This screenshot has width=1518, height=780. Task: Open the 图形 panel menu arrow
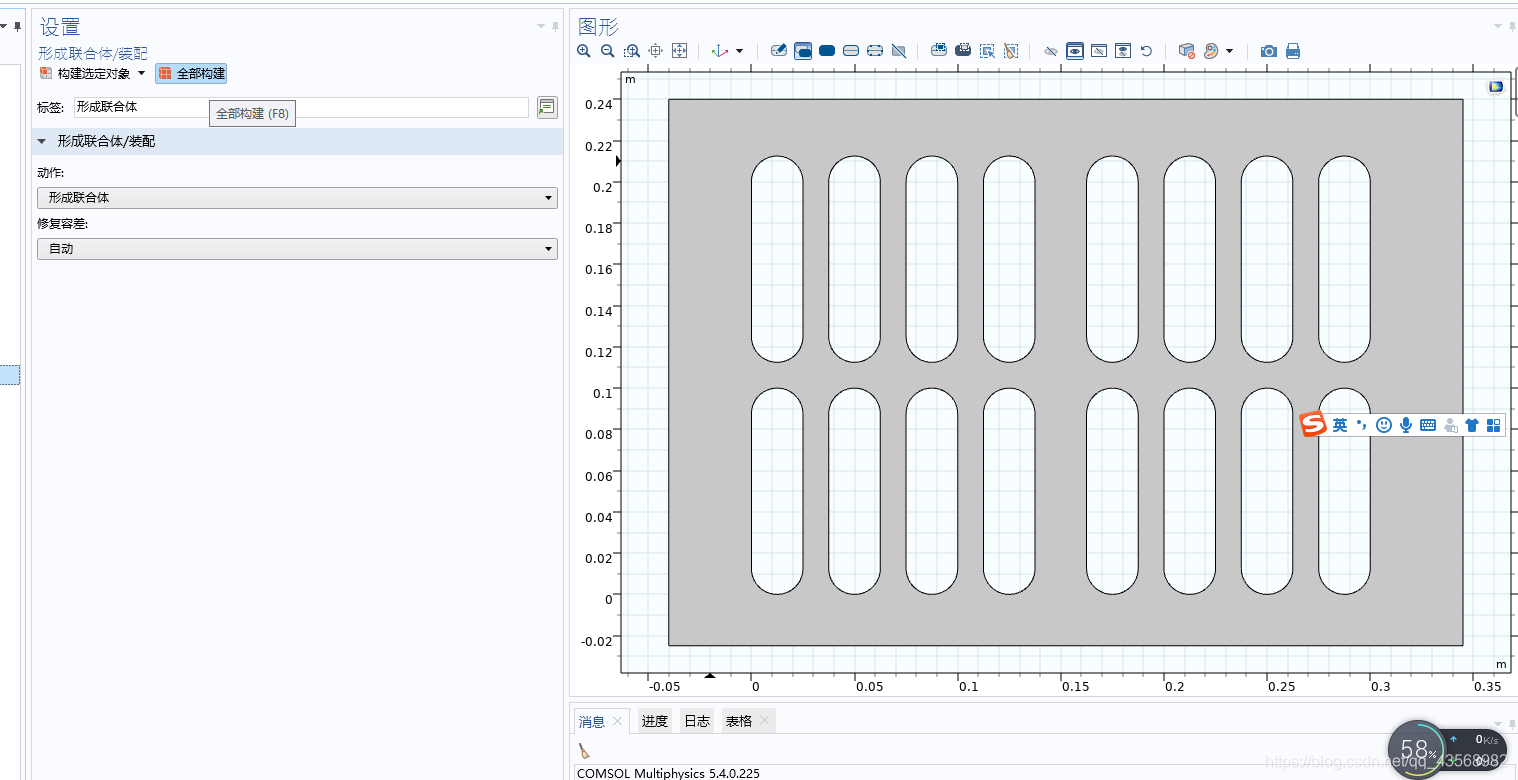[x=1498, y=26]
